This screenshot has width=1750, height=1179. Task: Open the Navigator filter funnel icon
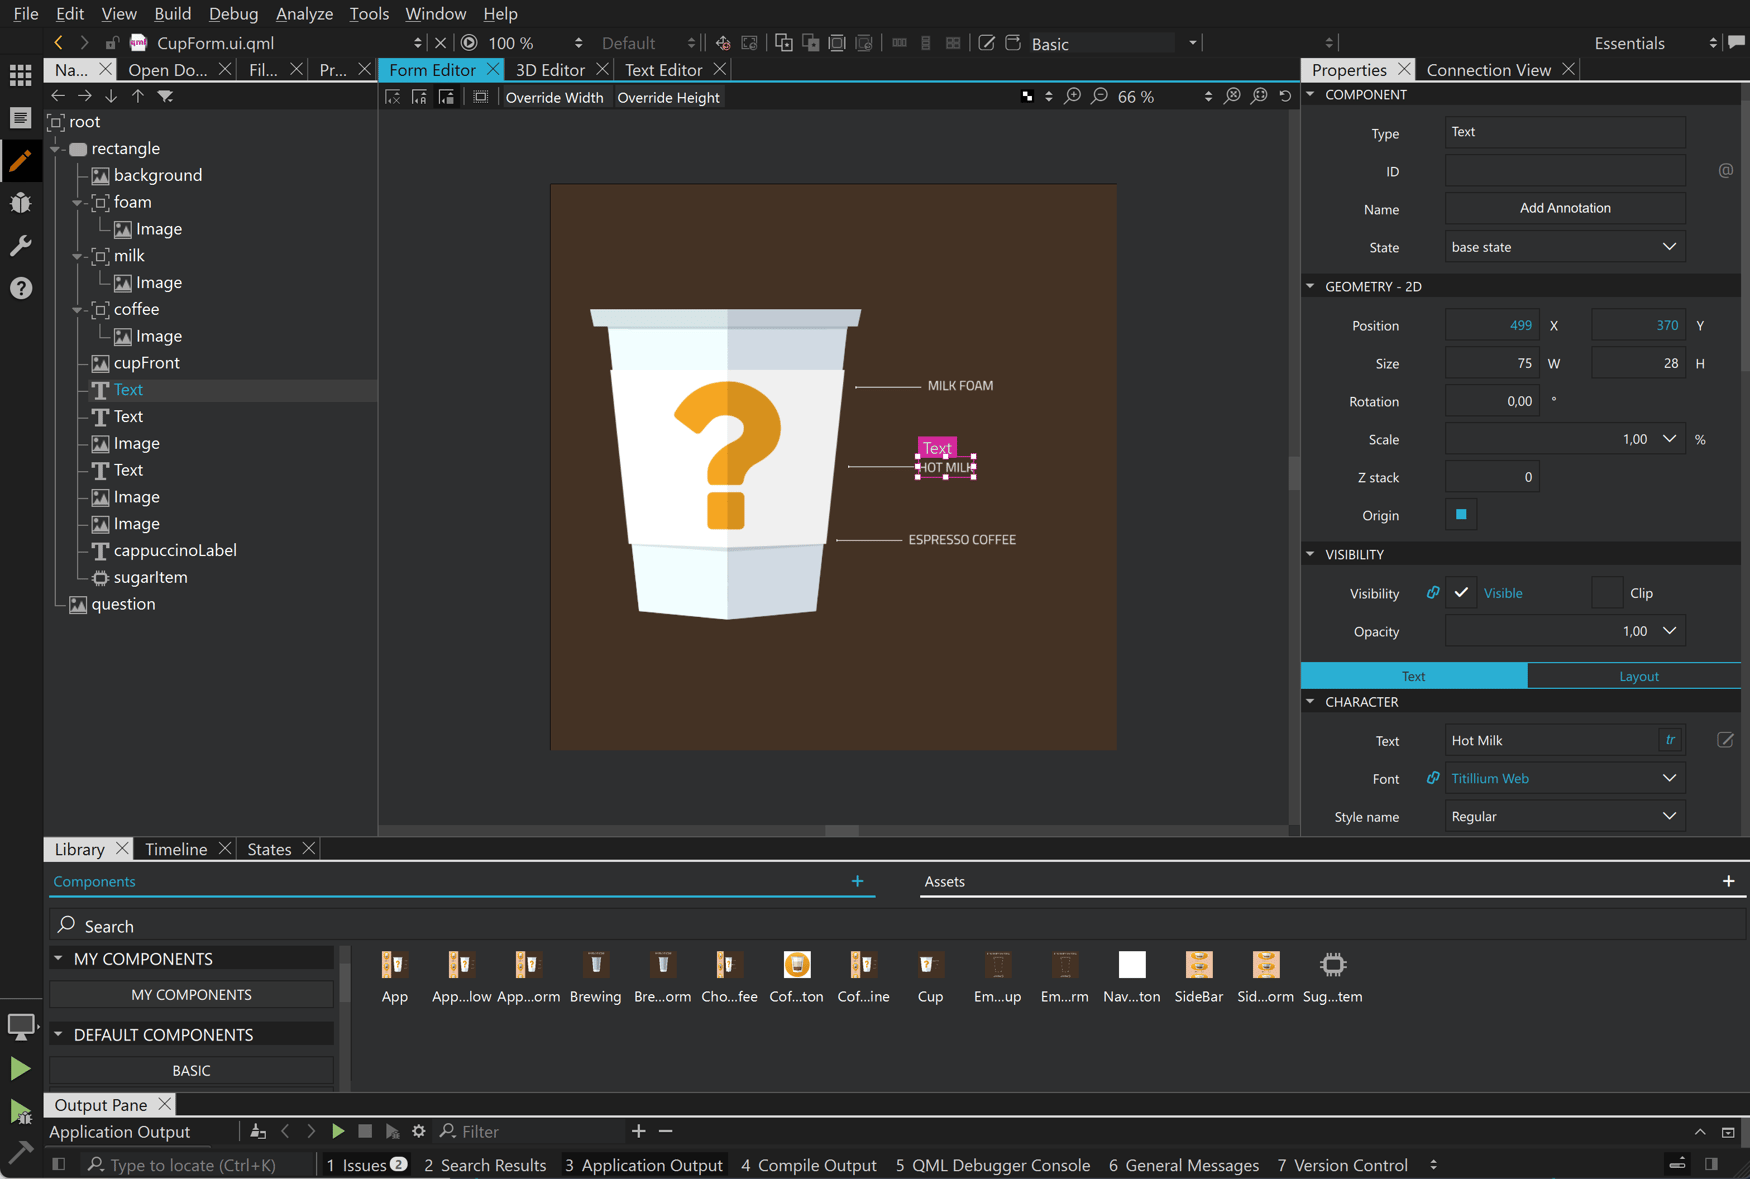(166, 96)
